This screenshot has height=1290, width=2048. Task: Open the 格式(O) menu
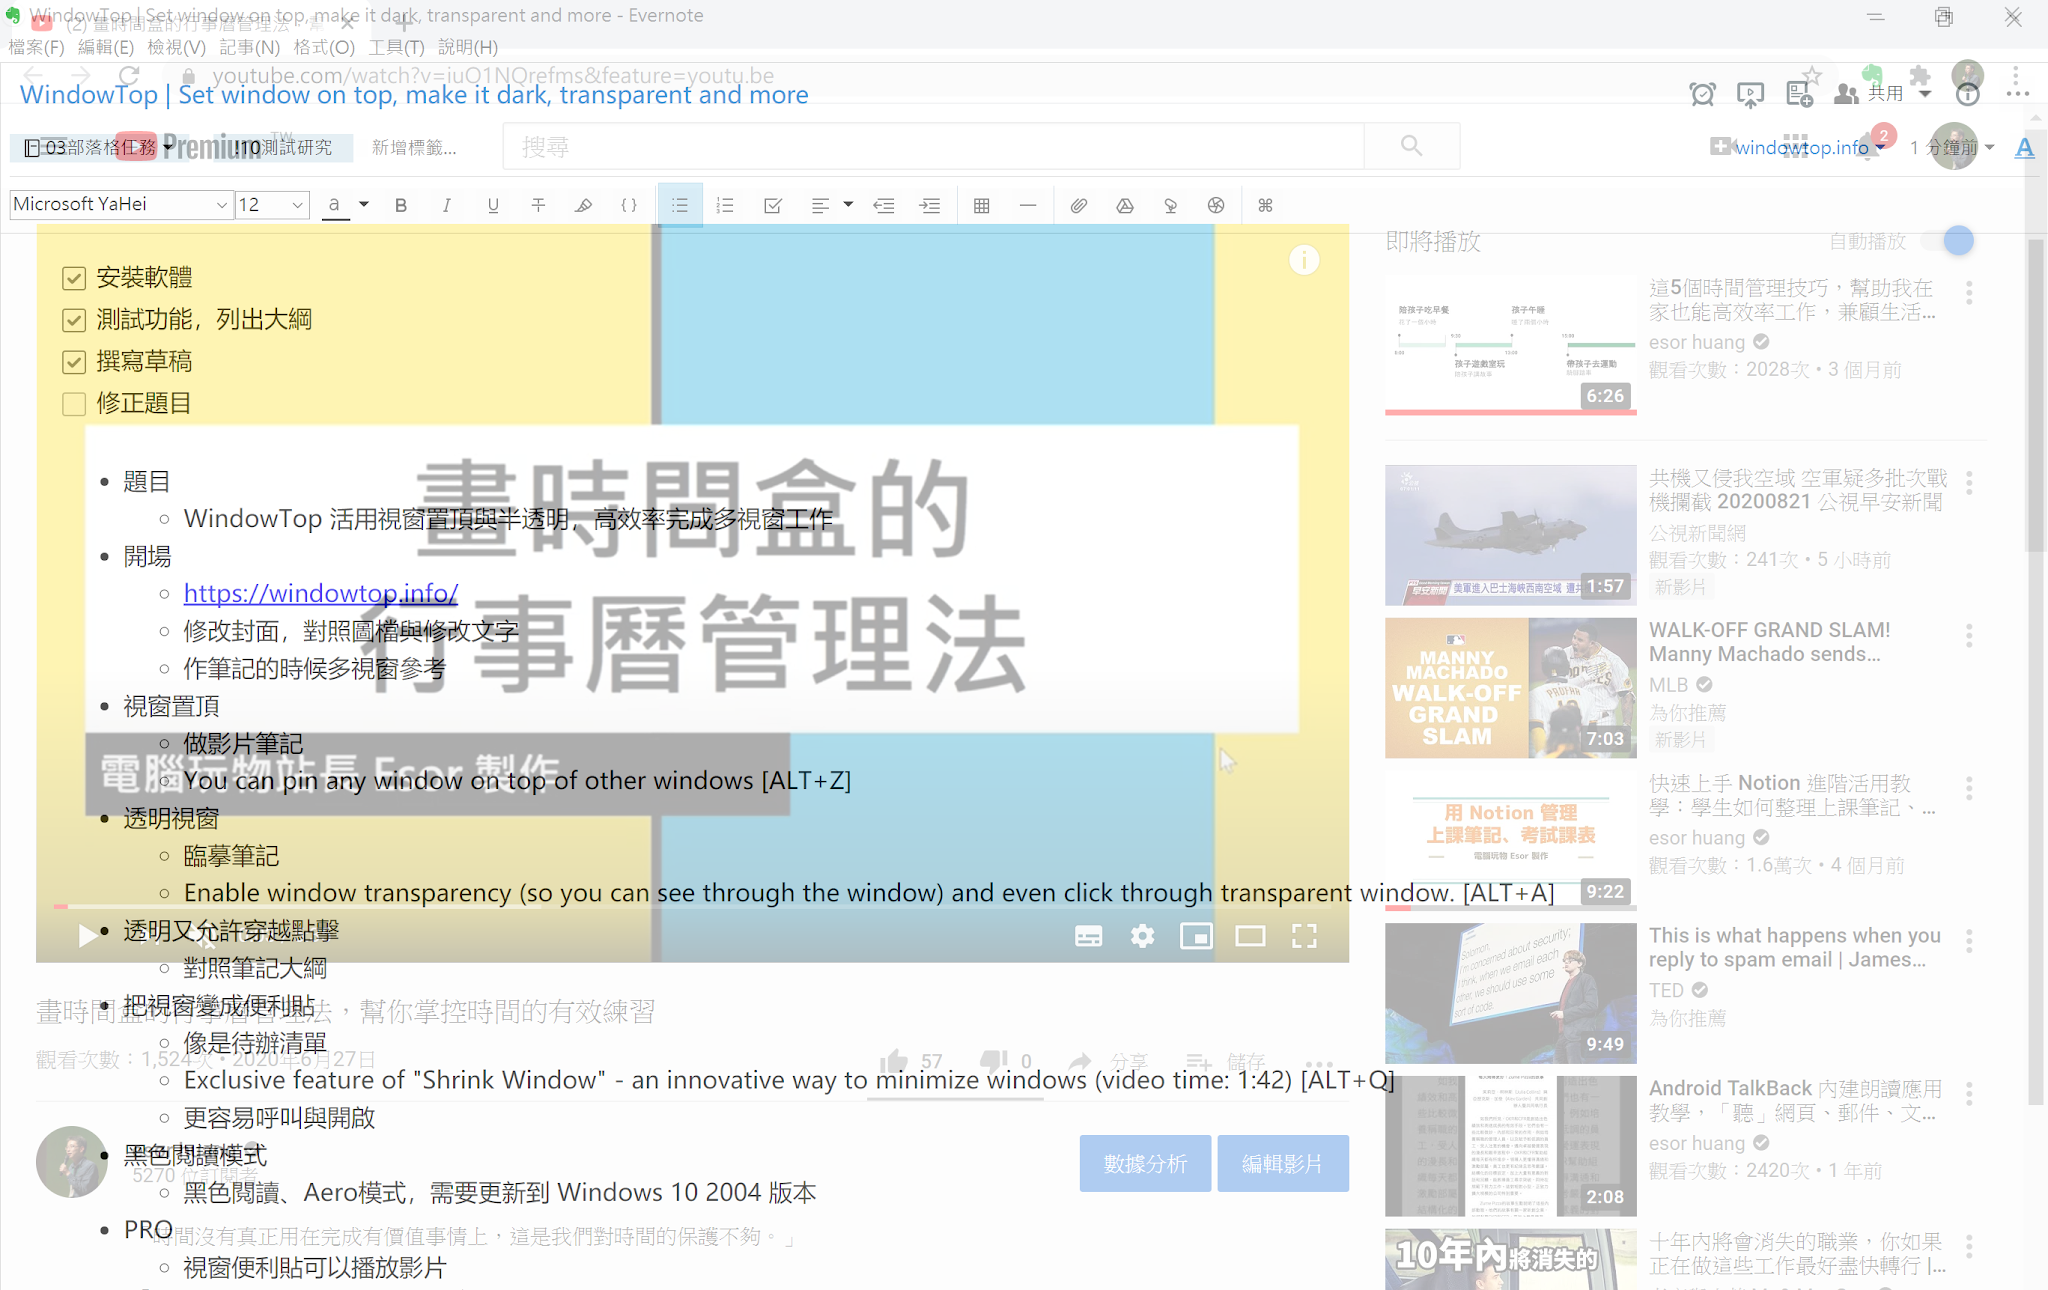[x=324, y=47]
